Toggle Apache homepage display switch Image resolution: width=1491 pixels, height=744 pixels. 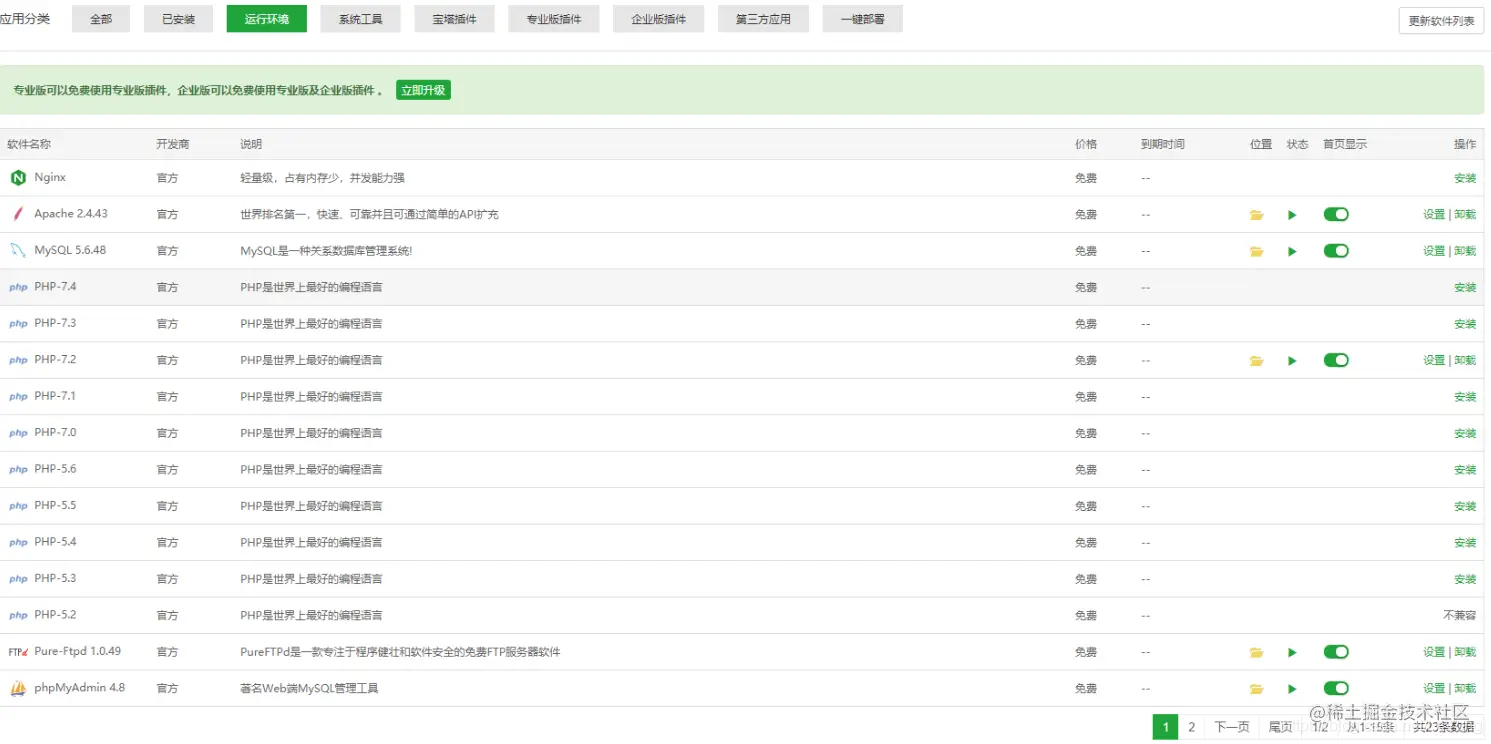(1336, 214)
